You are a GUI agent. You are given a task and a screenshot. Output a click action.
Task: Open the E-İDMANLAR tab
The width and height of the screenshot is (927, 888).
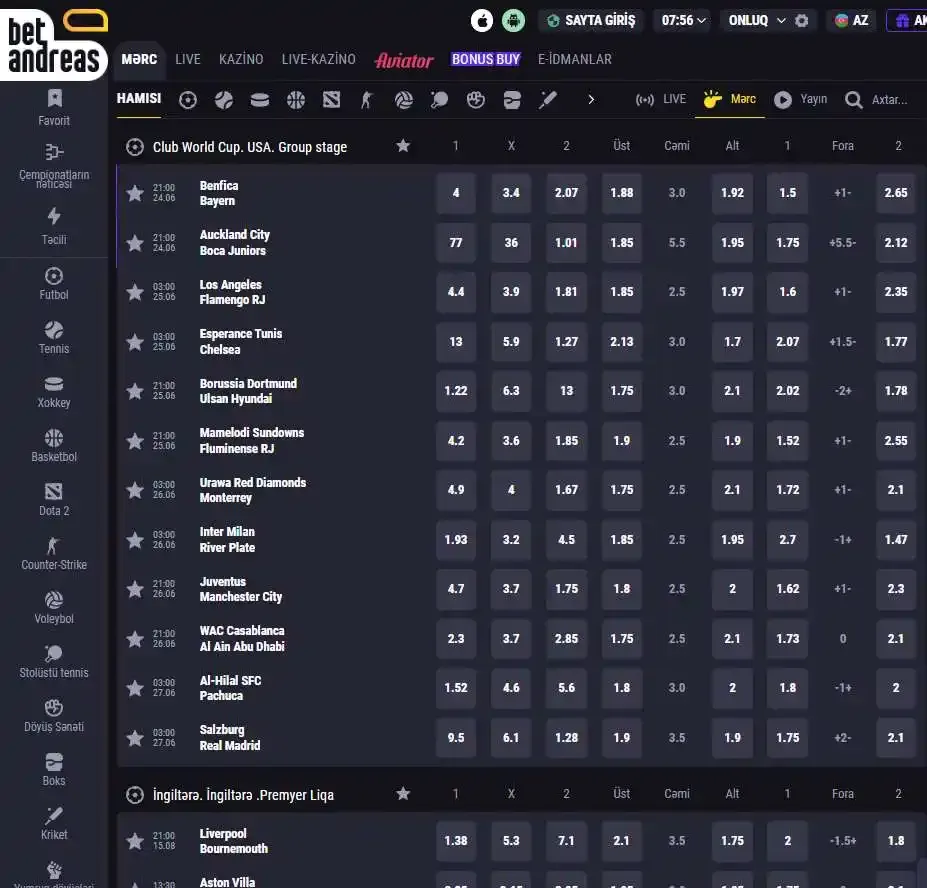(575, 60)
